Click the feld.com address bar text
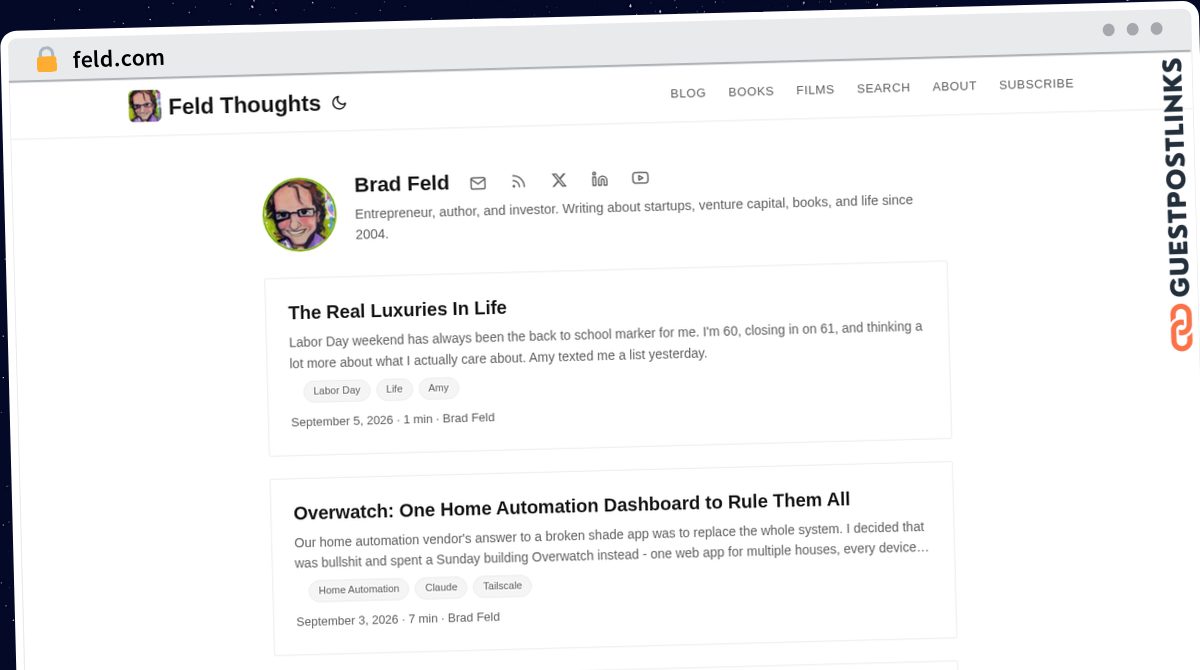 click(118, 59)
